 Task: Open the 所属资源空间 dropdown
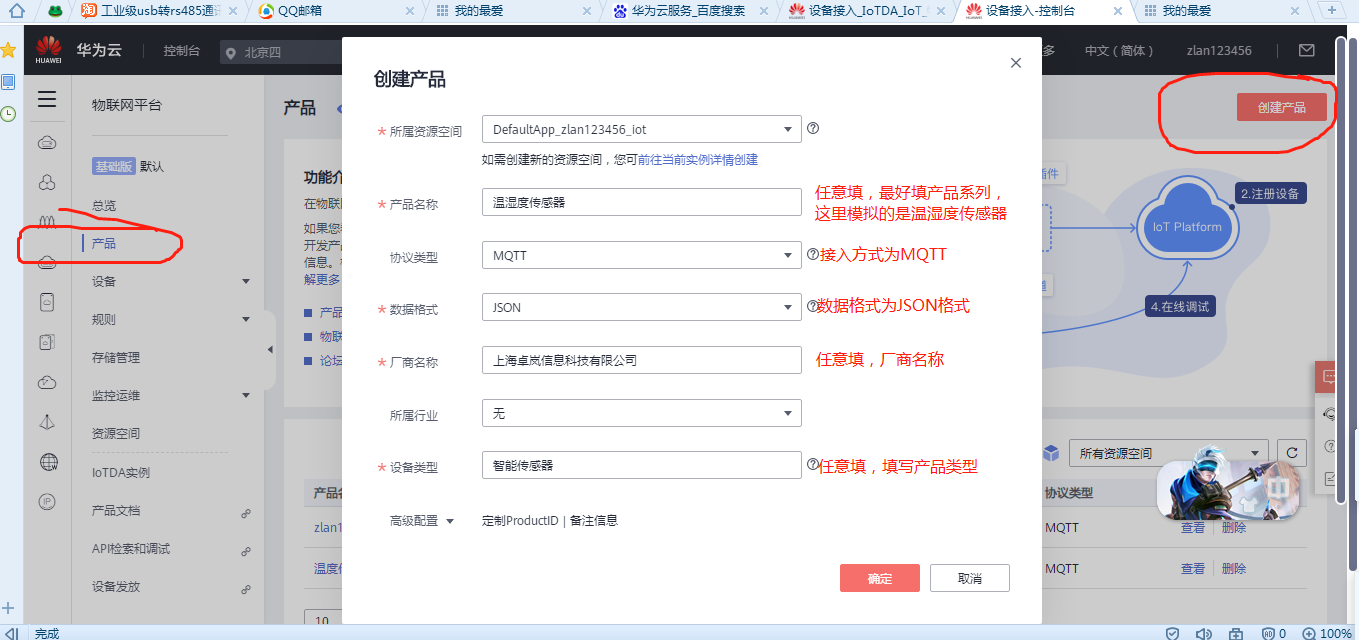[x=641, y=129]
